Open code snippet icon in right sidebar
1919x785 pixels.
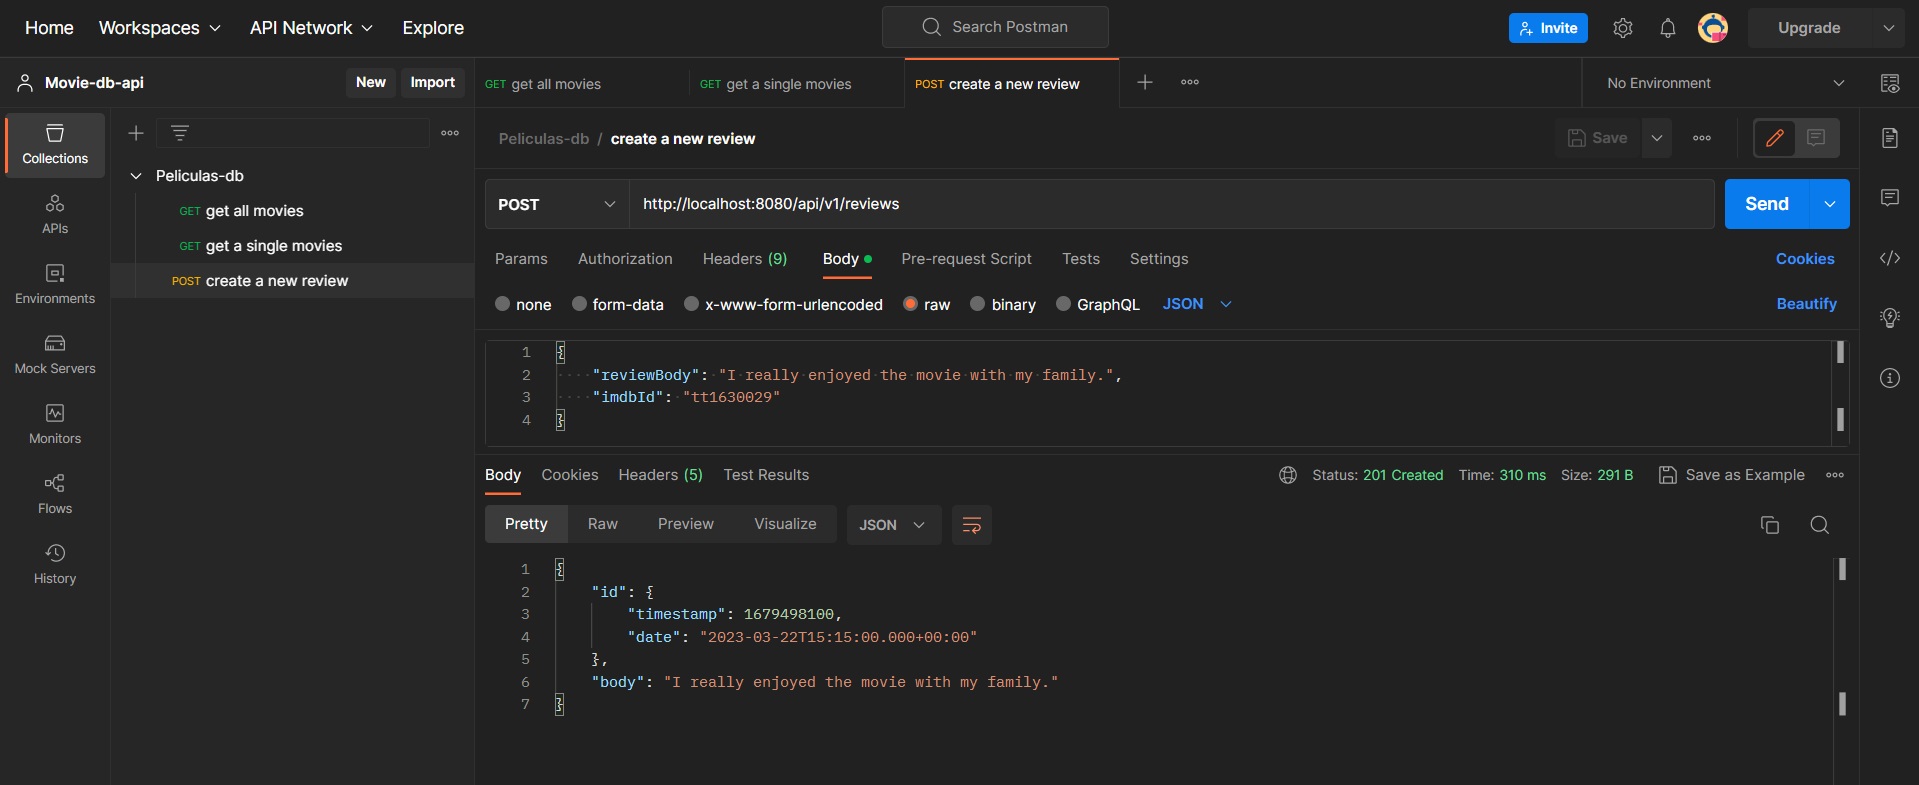(1890, 258)
